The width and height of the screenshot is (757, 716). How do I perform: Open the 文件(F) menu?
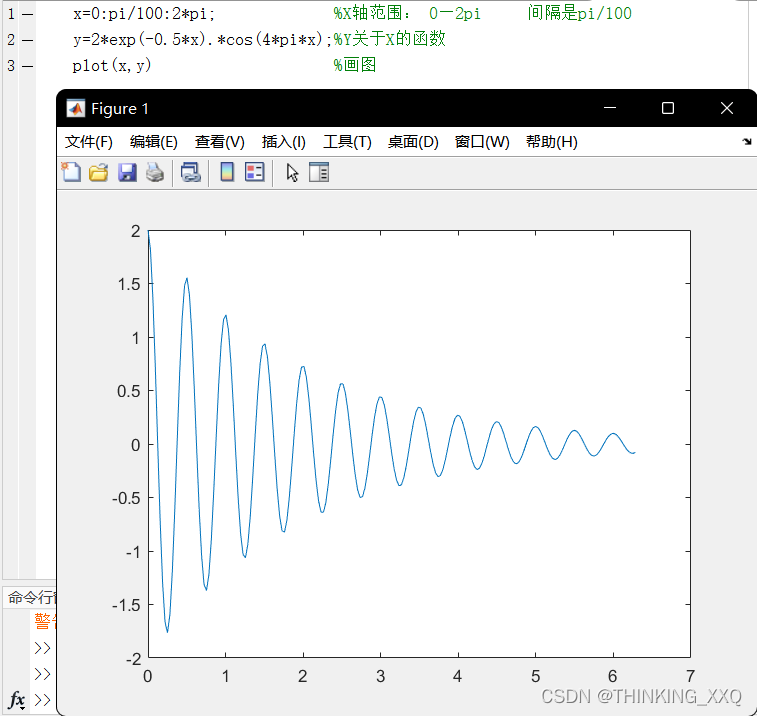(x=89, y=142)
